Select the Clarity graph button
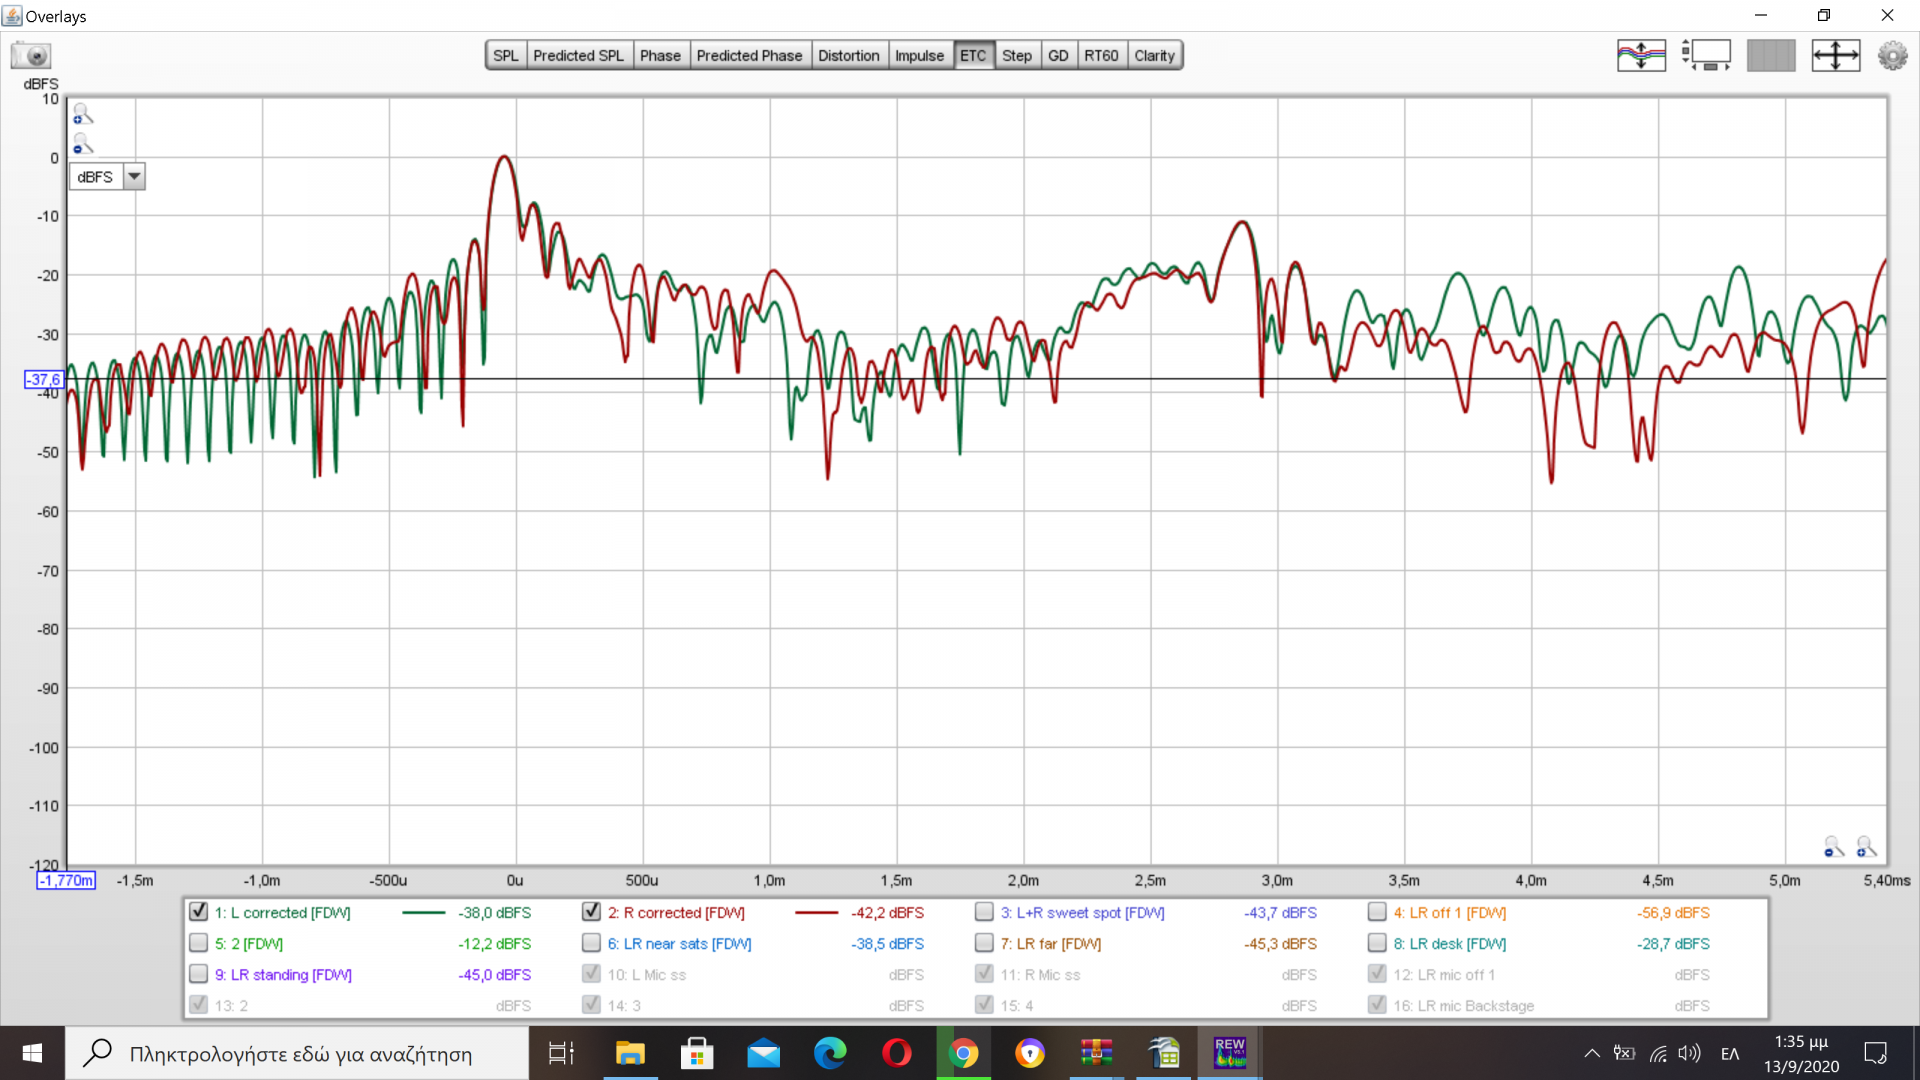The height and width of the screenshot is (1080, 1920). click(1154, 56)
